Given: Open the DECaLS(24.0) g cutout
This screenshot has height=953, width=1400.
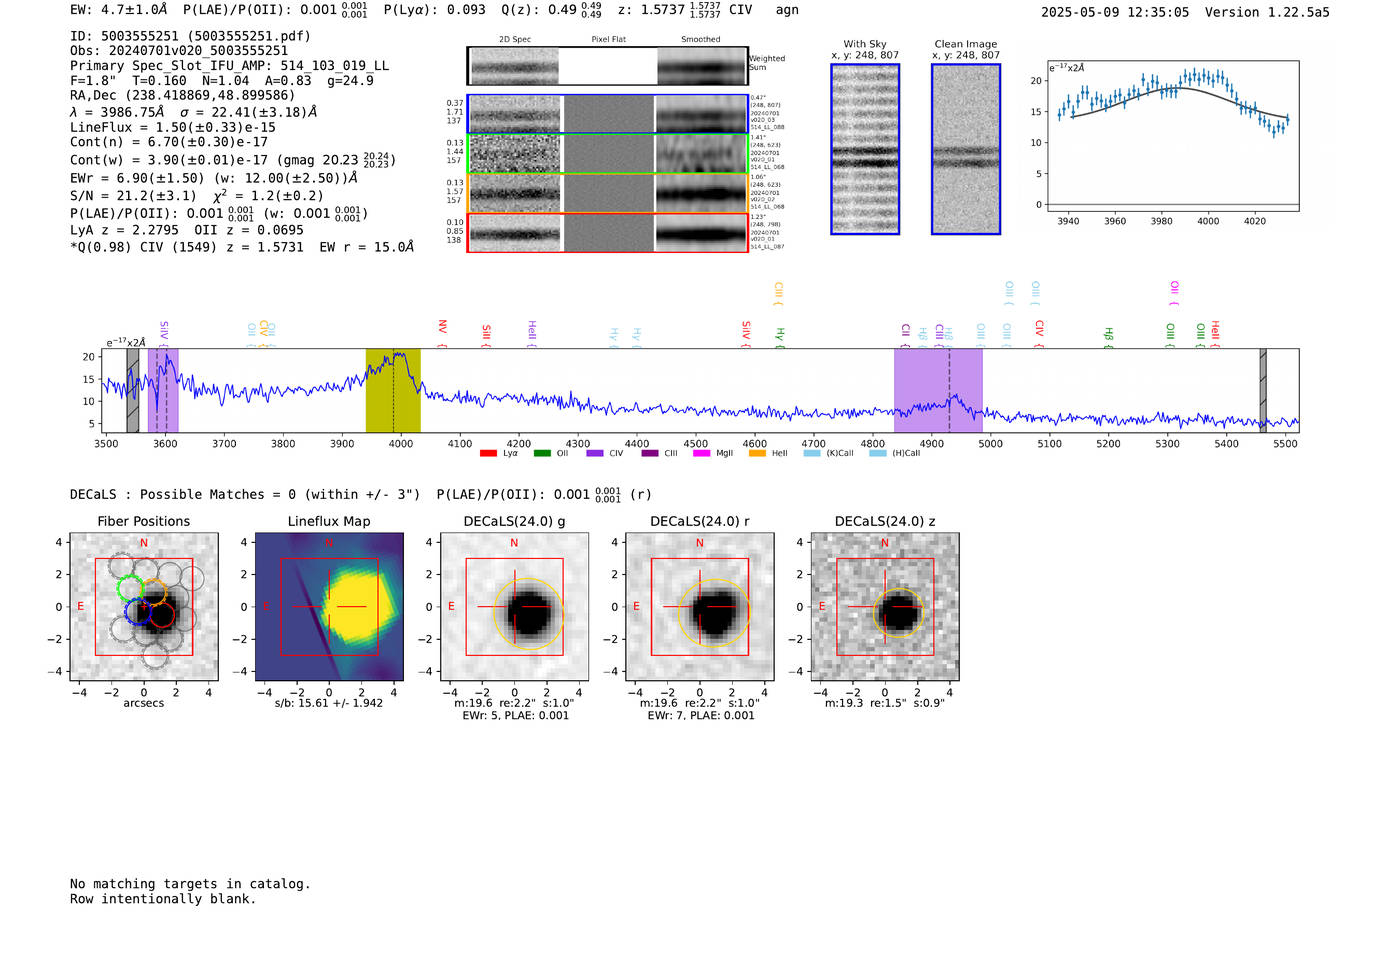Looking at the screenshot, I should coord(514,606).
